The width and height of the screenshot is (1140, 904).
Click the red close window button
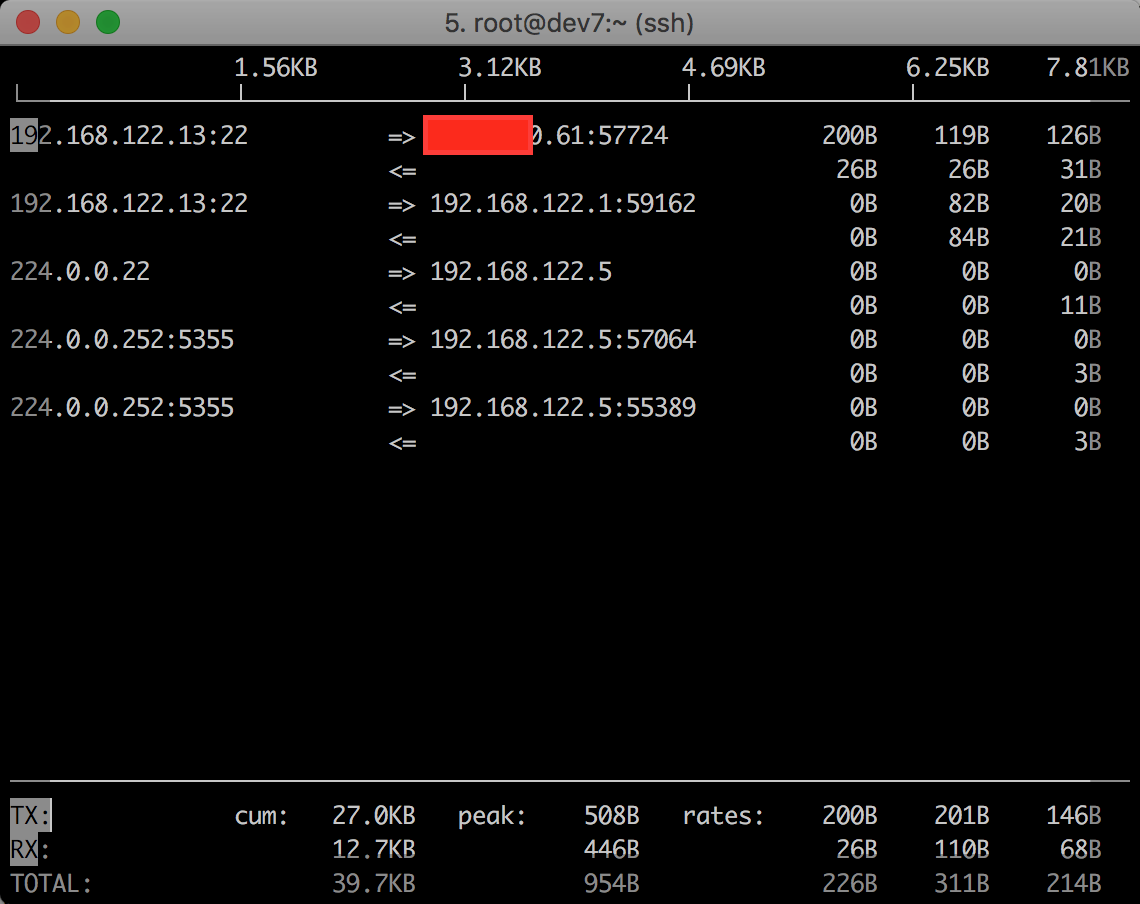28,21
